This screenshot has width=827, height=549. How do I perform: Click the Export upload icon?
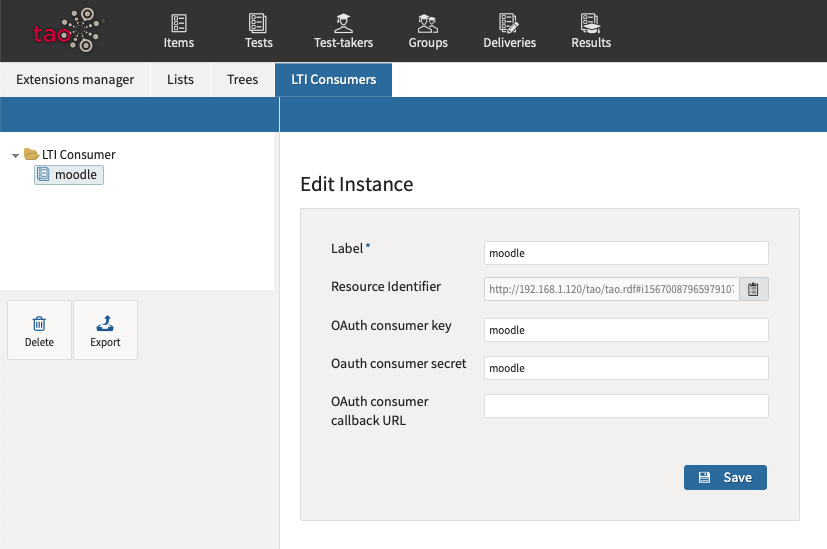tap(105, 323)
